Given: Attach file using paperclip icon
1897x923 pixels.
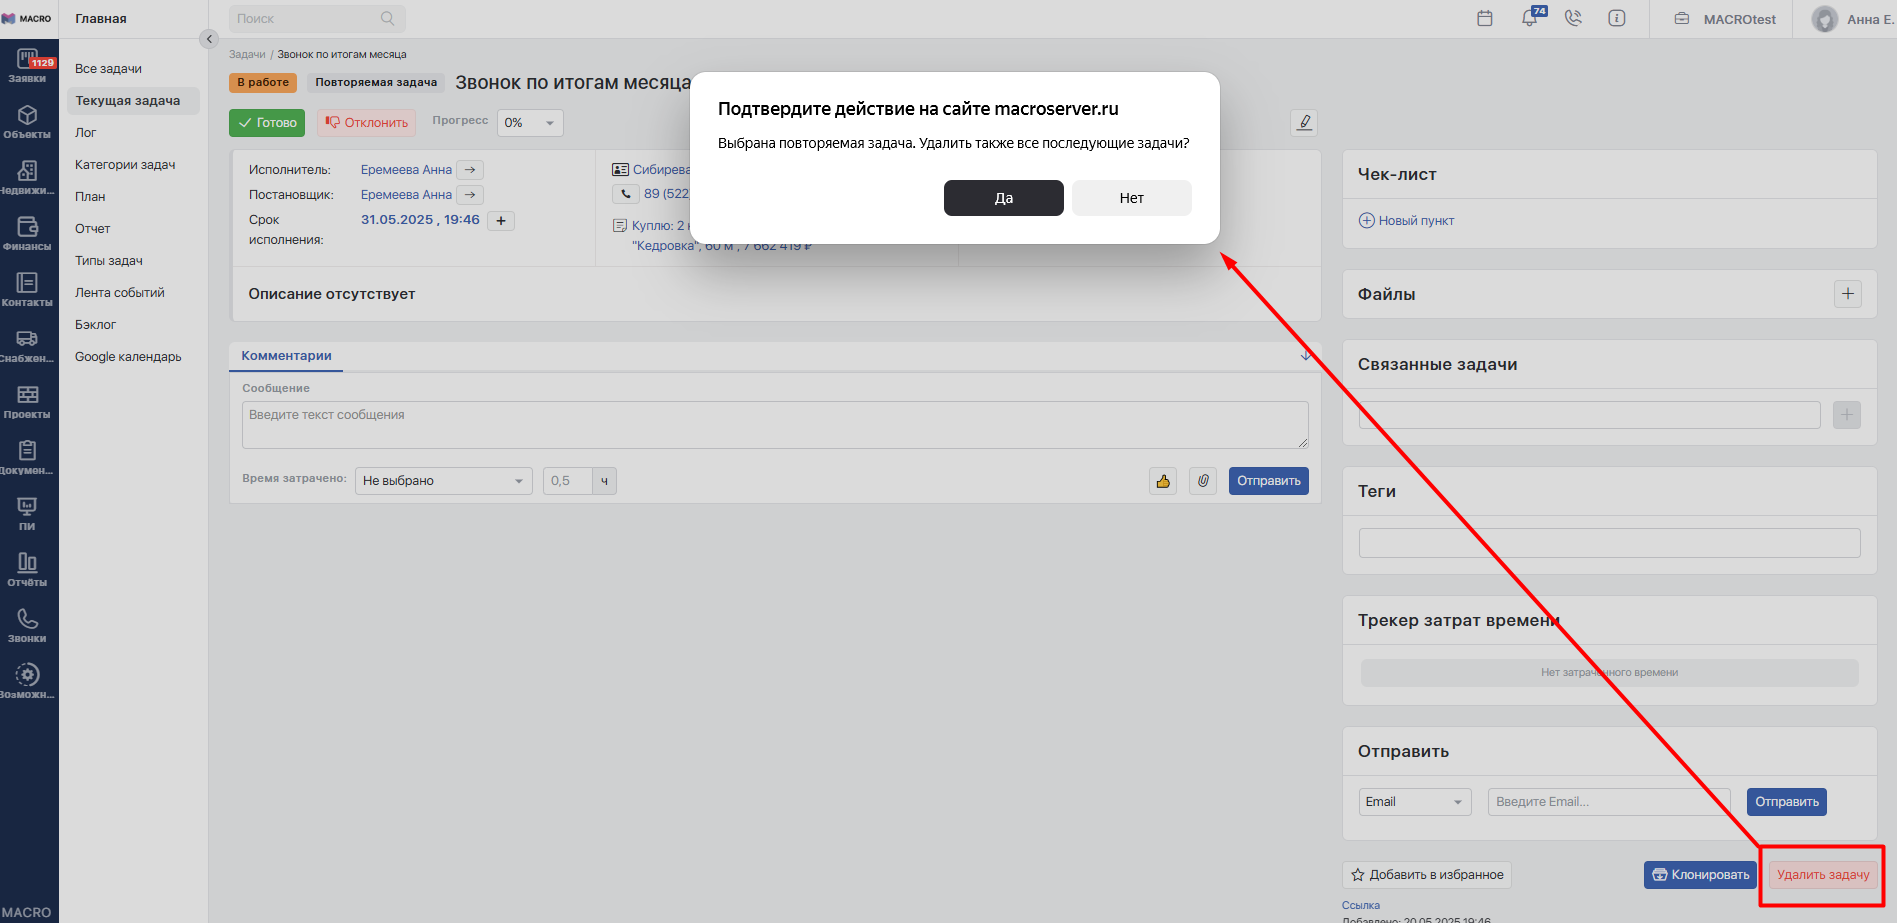Looking at the screenshot, I should click(1203, 481).
